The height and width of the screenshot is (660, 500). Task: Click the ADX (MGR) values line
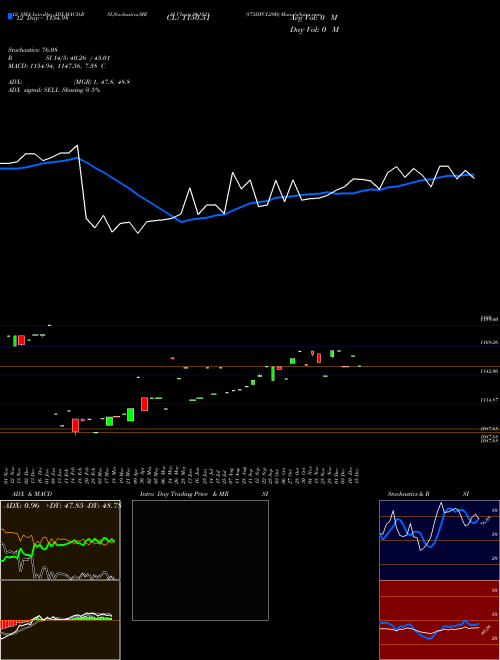tap(69, 82)
